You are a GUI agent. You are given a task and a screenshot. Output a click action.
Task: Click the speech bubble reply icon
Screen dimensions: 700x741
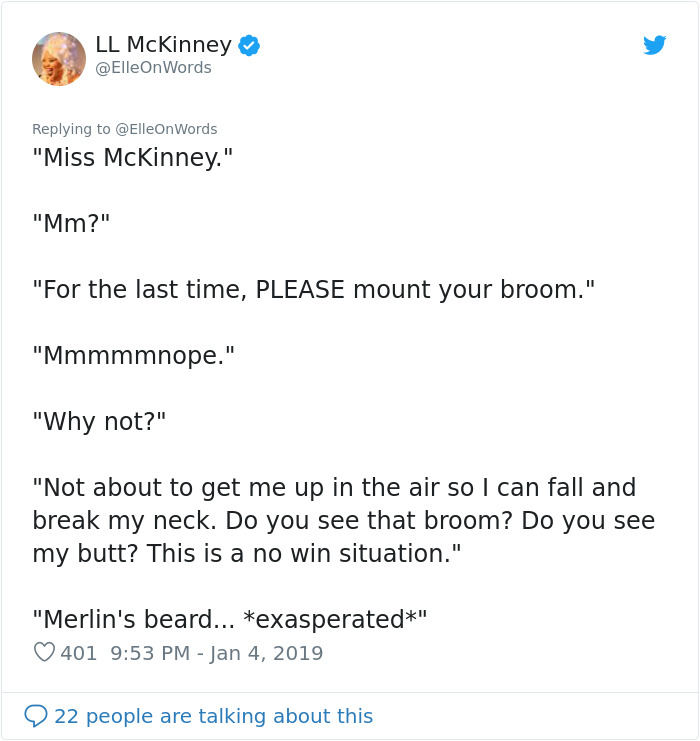point(36,716)
